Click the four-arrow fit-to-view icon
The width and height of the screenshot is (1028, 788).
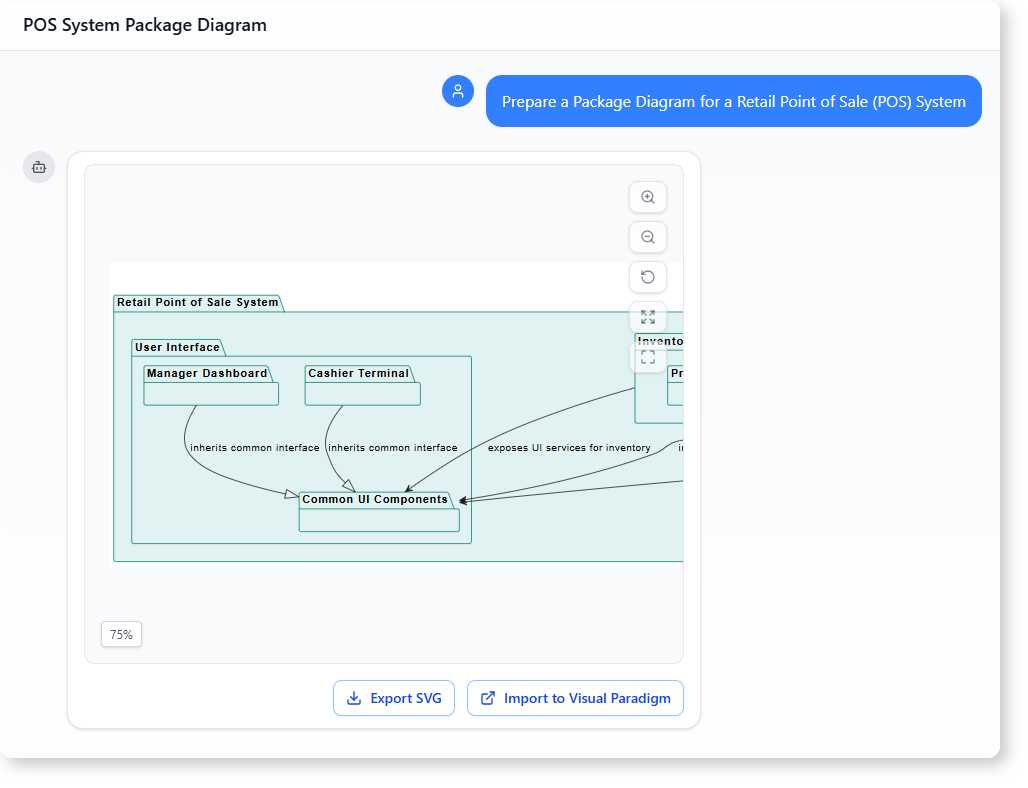pyautogui.click(x=648, y=317)
